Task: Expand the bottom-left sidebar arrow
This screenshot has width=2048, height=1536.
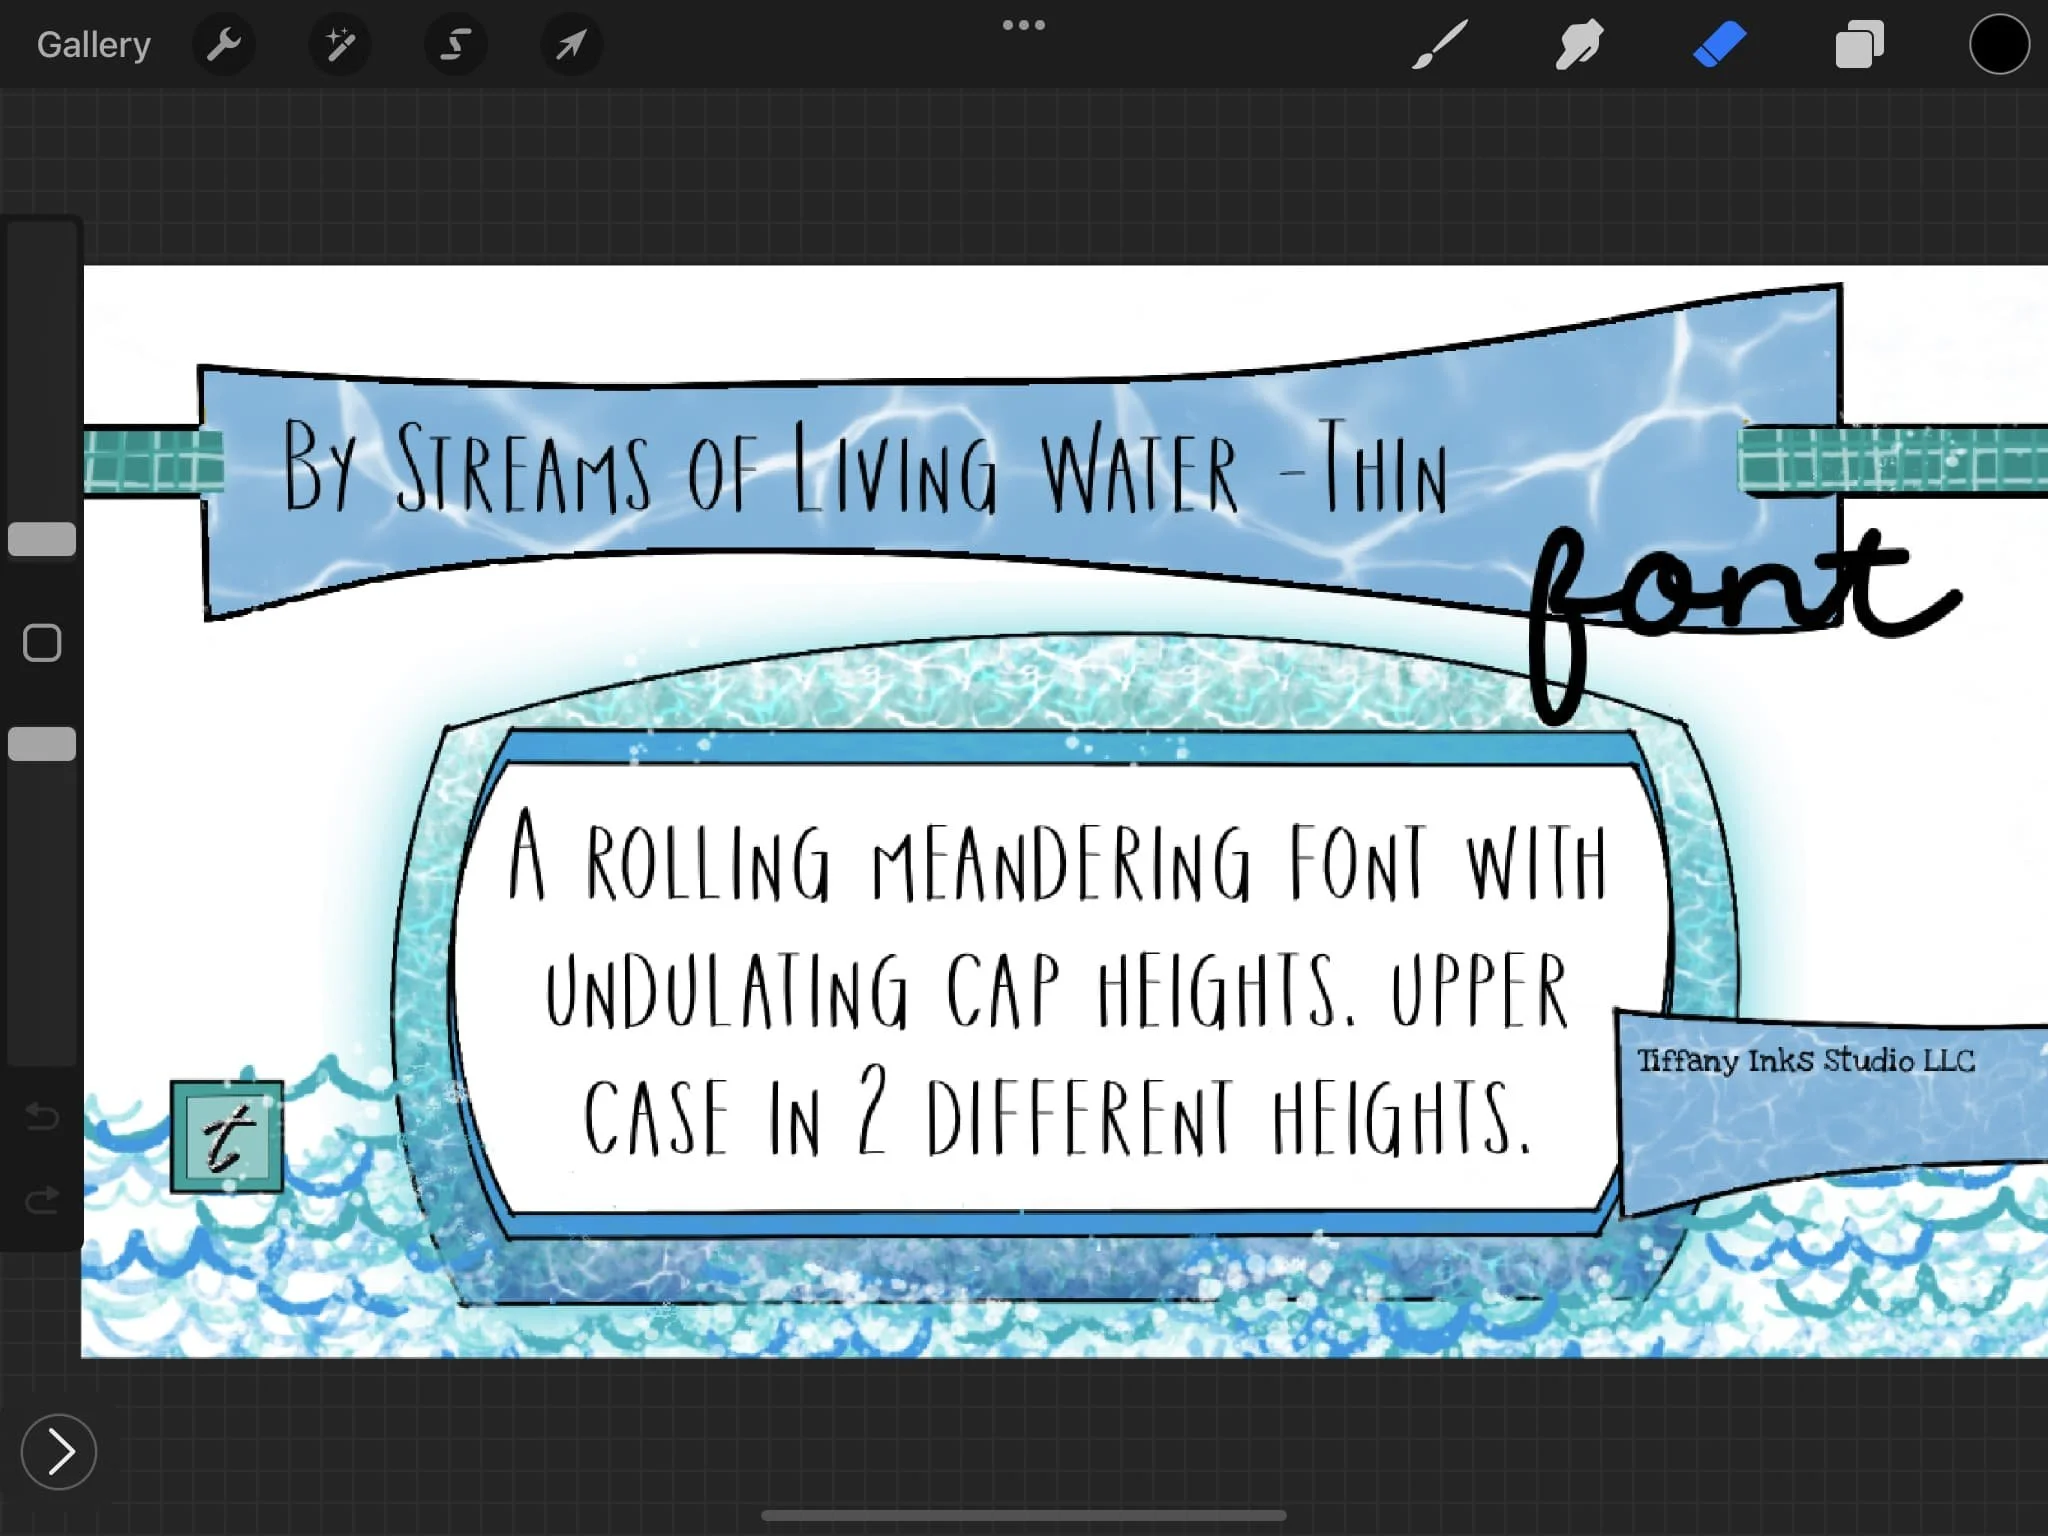Action: [59, 1452]
